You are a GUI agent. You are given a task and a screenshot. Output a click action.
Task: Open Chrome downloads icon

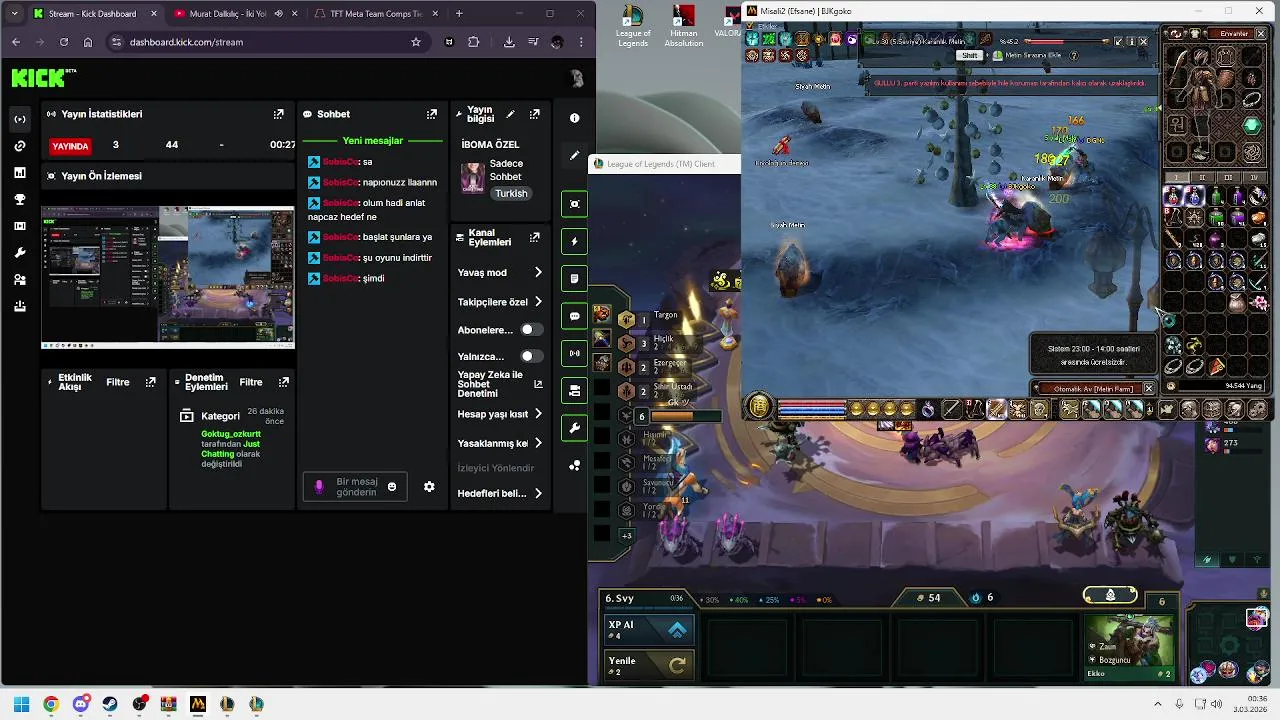(509, 42)
